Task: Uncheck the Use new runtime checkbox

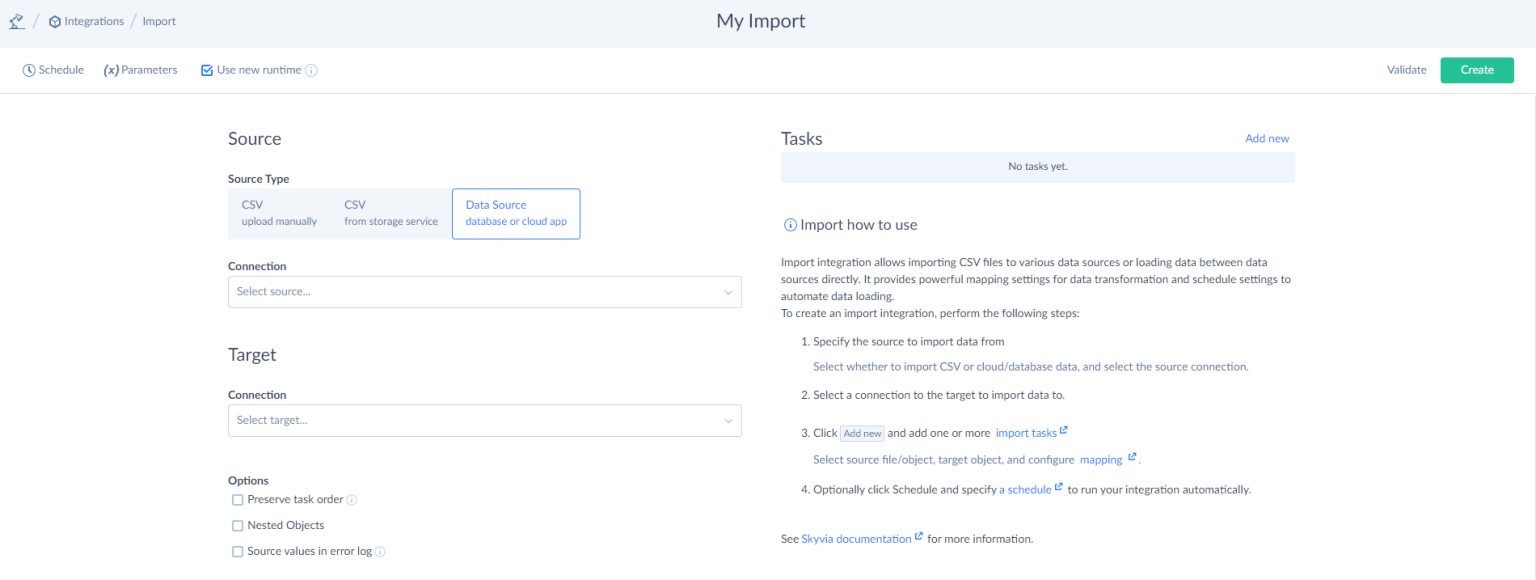Action: point(207,71)
